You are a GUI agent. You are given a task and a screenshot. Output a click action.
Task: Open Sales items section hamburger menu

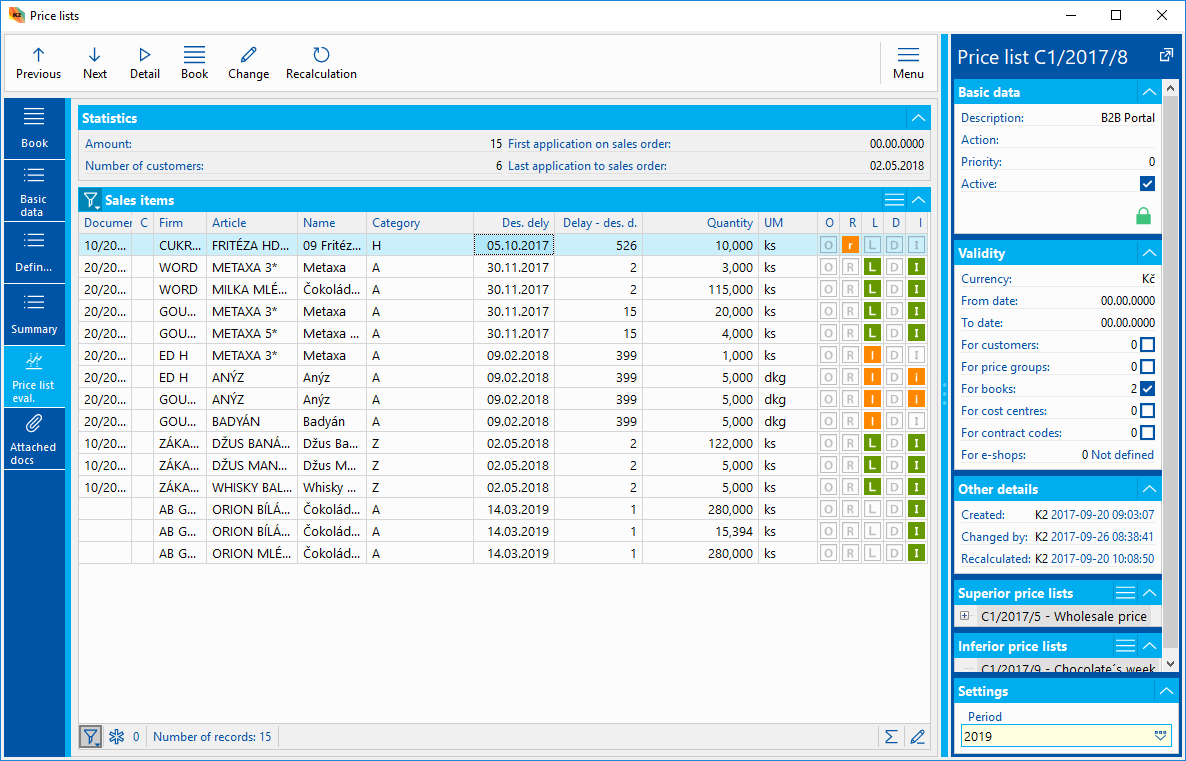coord(894,200)
